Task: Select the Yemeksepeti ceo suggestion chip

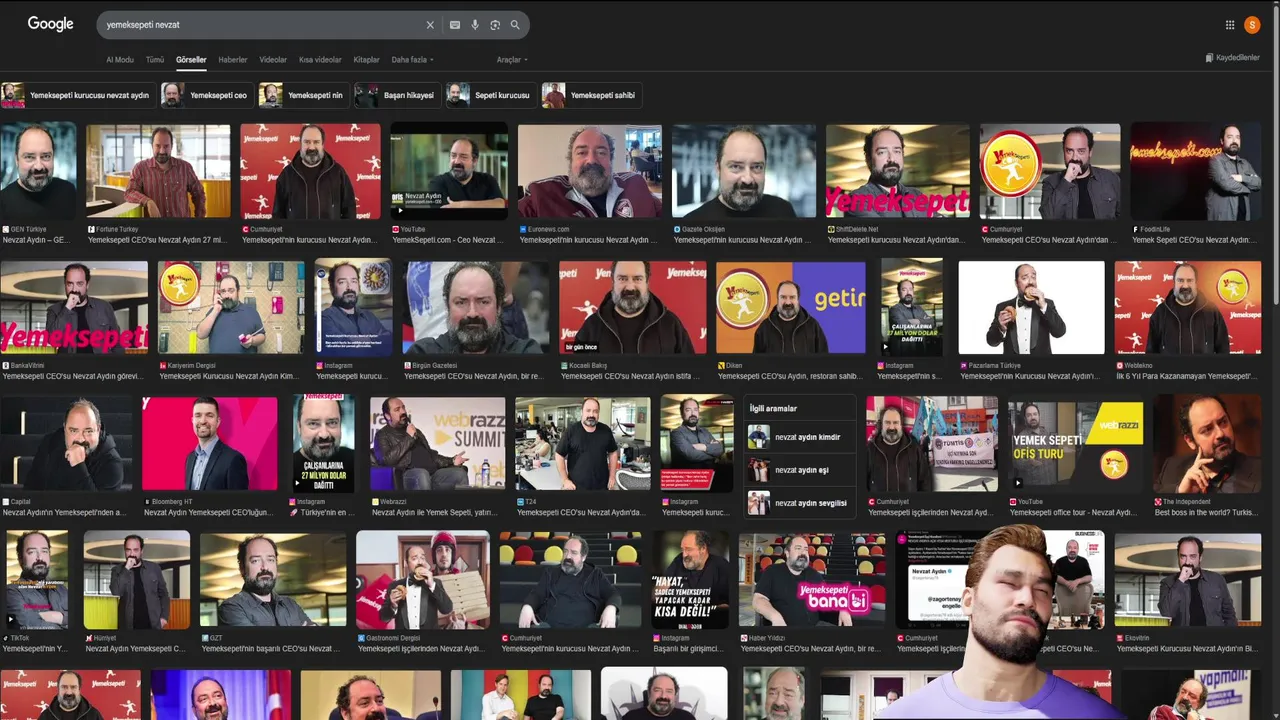Action: pyautogui.click(x=207, y=95)
